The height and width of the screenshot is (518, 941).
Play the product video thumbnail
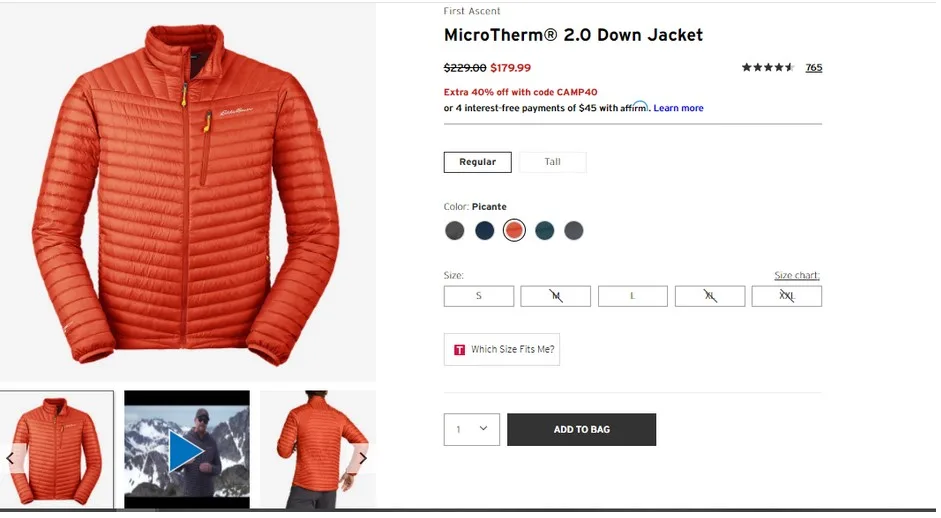click(x=187, y=451)
